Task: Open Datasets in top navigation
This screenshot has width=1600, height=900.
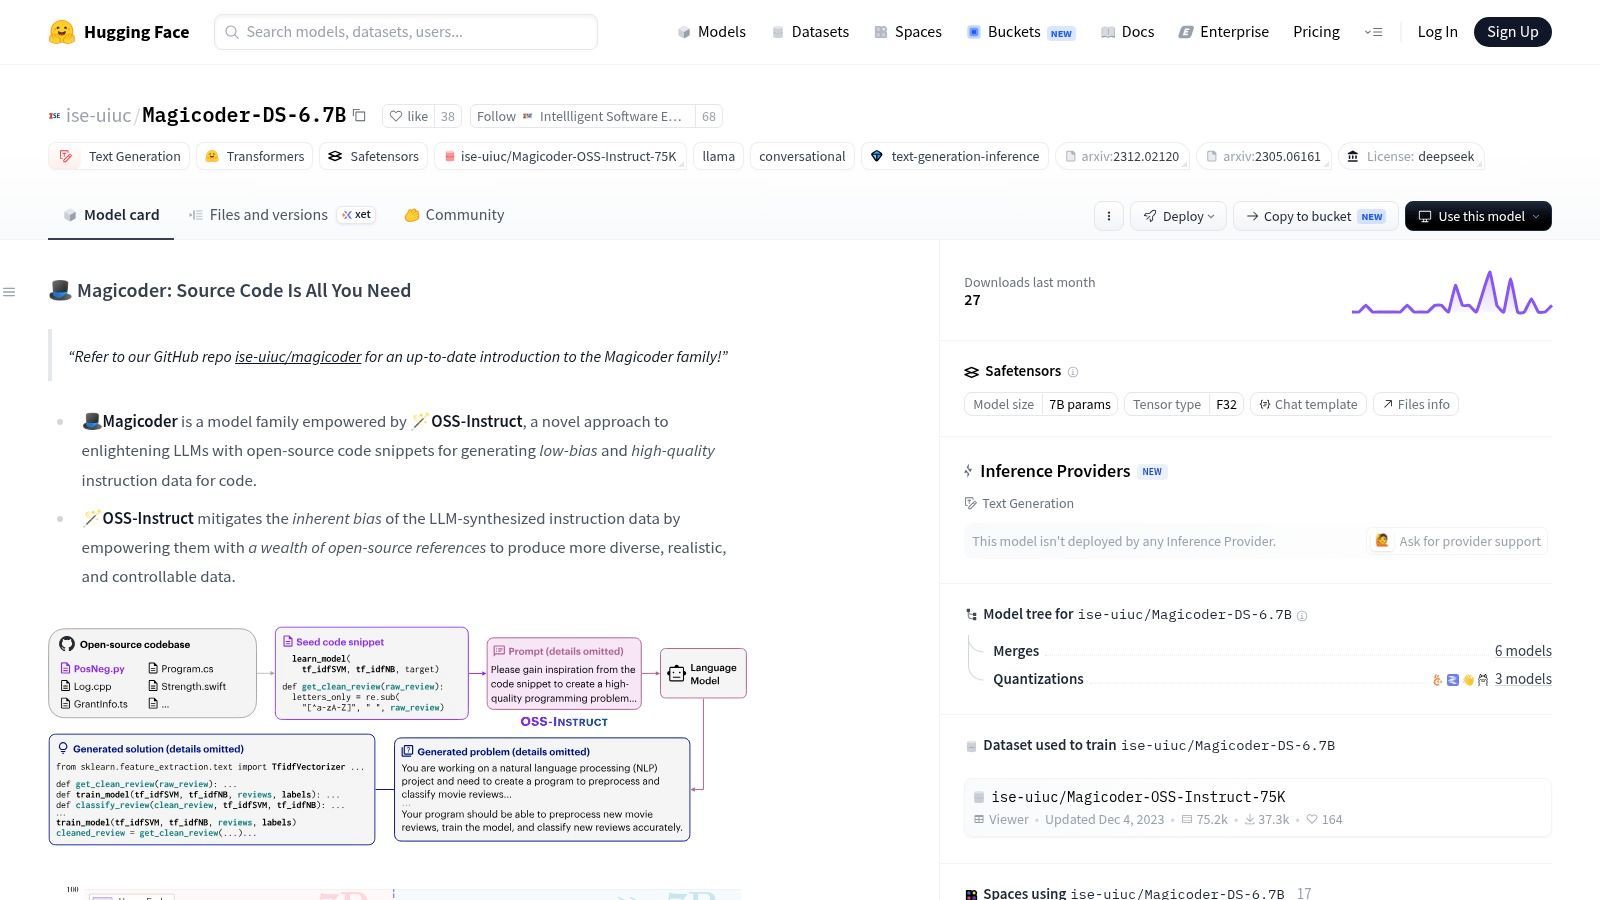Action: [810, 32]
